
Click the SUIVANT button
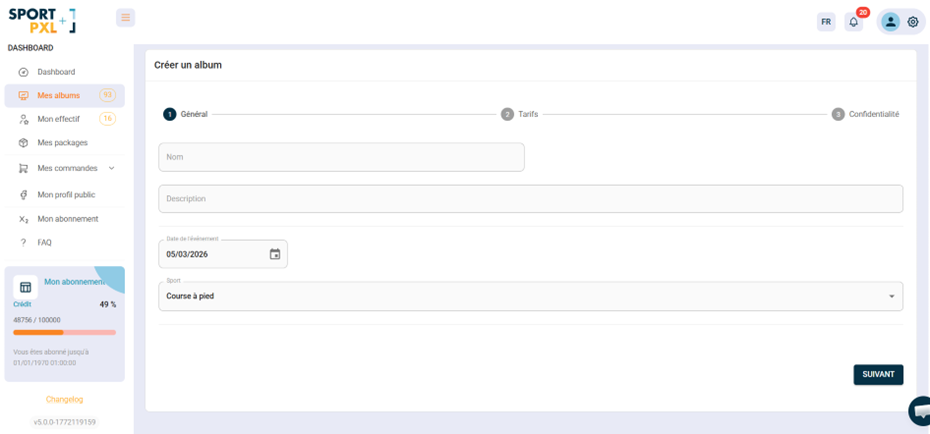pyautogui.click(x=878, y=374)
